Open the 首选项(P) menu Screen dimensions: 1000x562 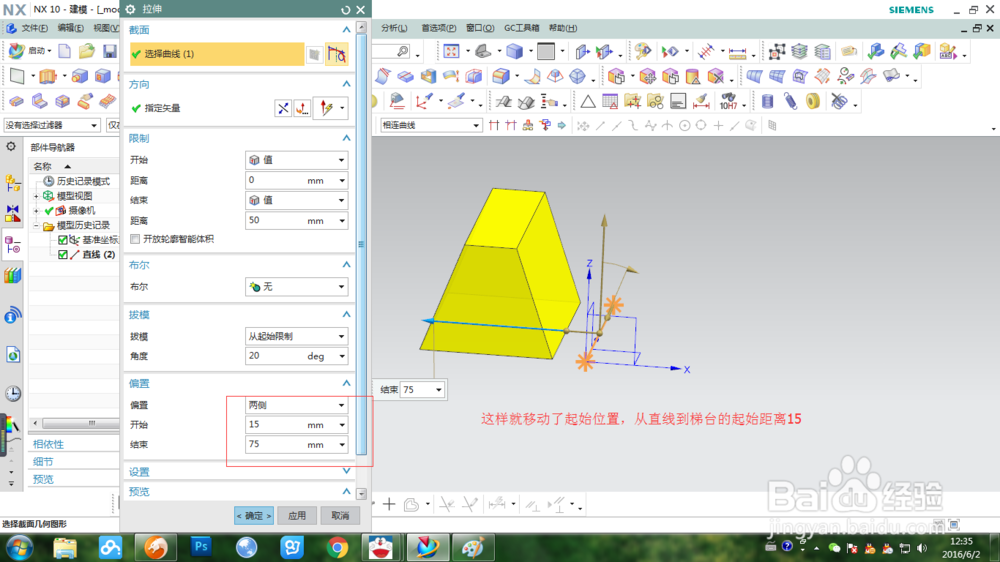[438, 28]
